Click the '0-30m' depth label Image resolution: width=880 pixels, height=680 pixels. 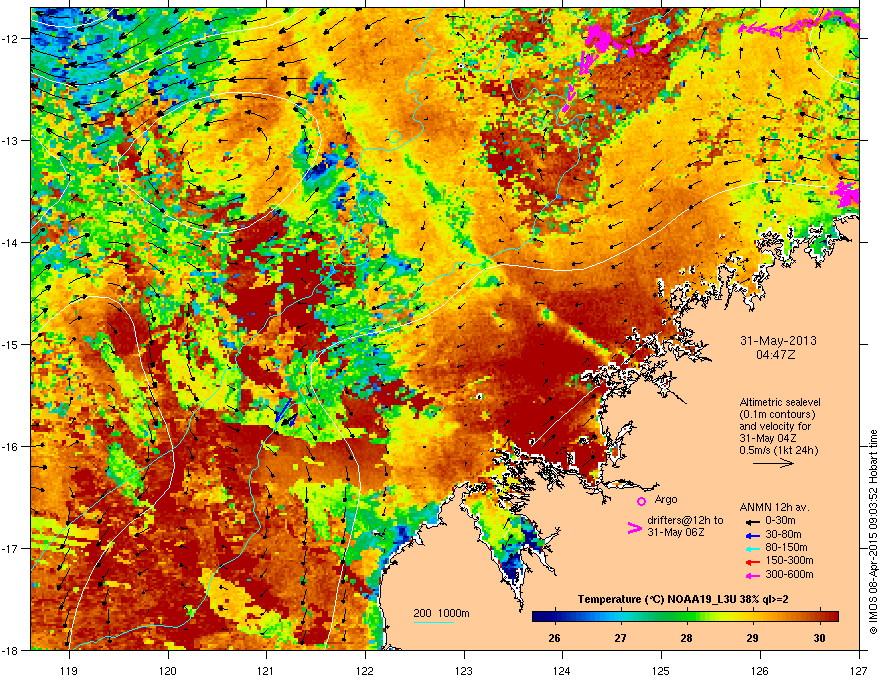click(x=781, y=521)
